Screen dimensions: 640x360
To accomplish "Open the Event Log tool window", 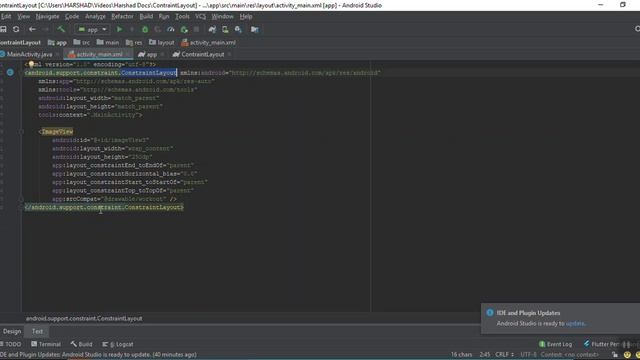I will point(556,344).
